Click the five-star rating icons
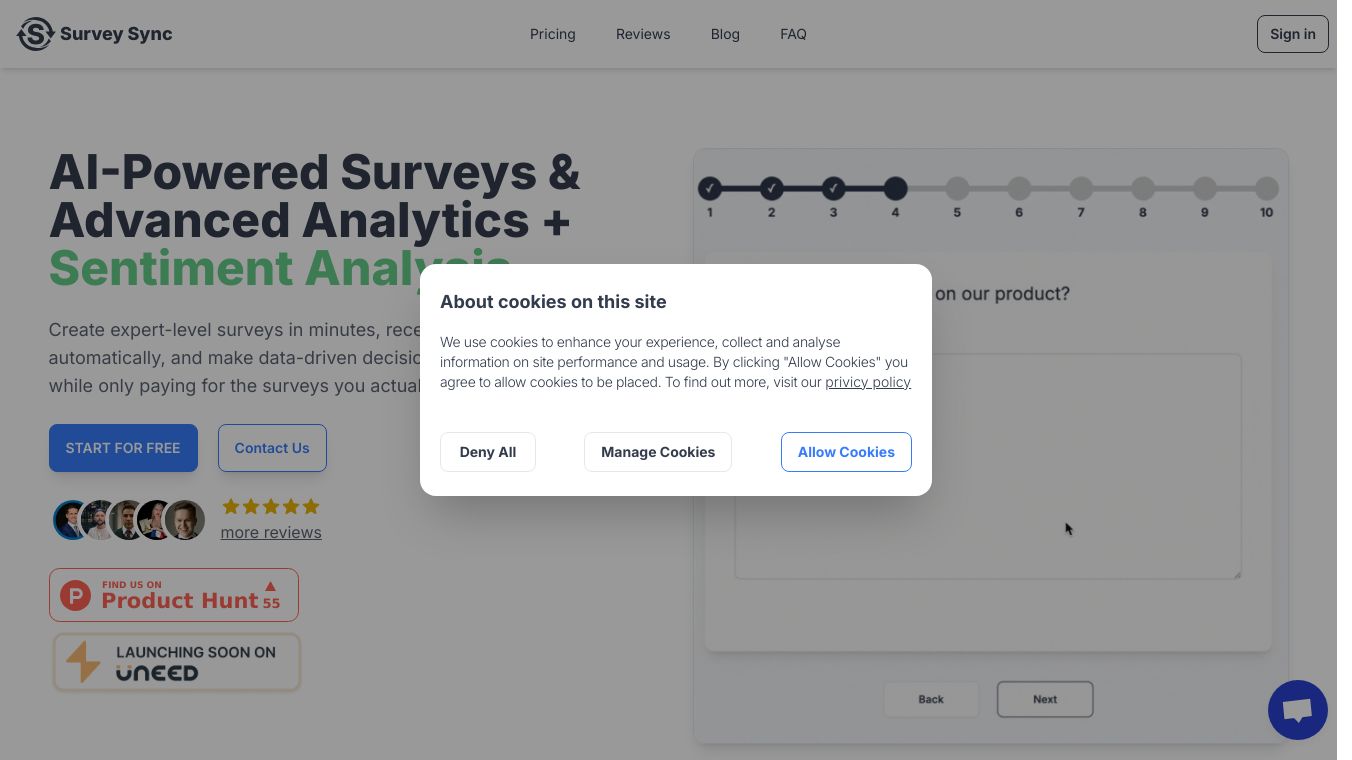This screenshot has height=760, width=1352. tap(271, 506)
